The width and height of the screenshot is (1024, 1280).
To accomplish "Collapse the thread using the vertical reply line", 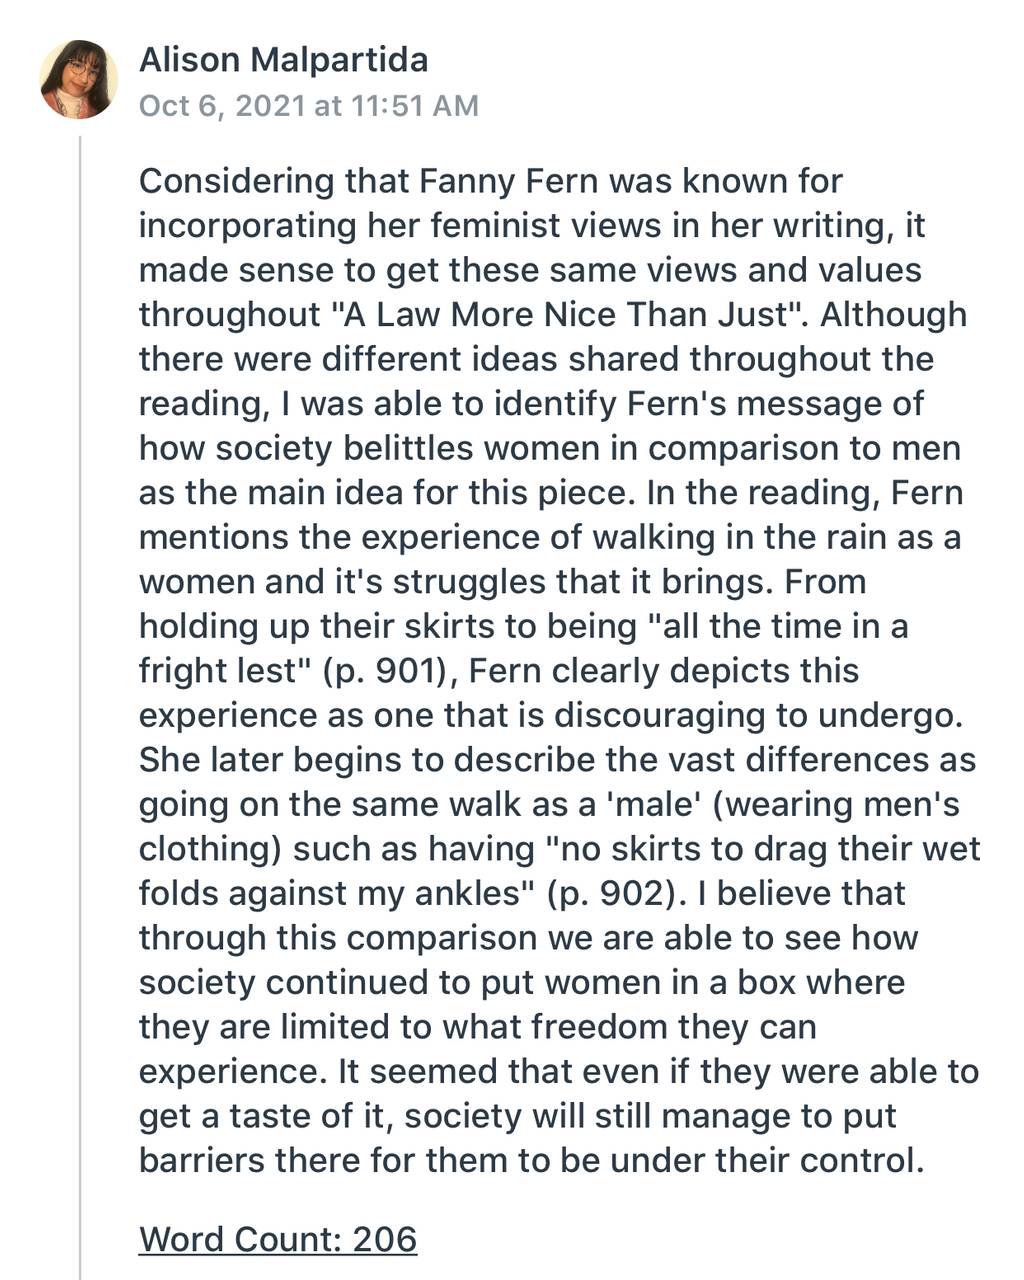I will tap(79, 700).
